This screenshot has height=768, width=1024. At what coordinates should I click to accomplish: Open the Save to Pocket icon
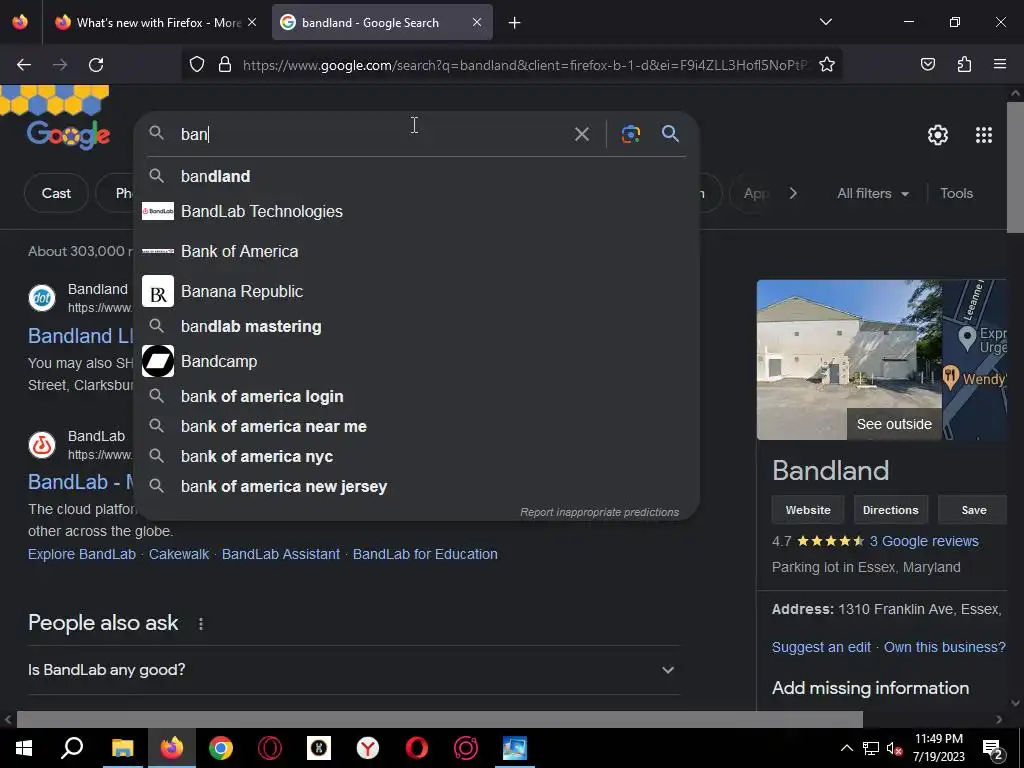coord(928,65)
